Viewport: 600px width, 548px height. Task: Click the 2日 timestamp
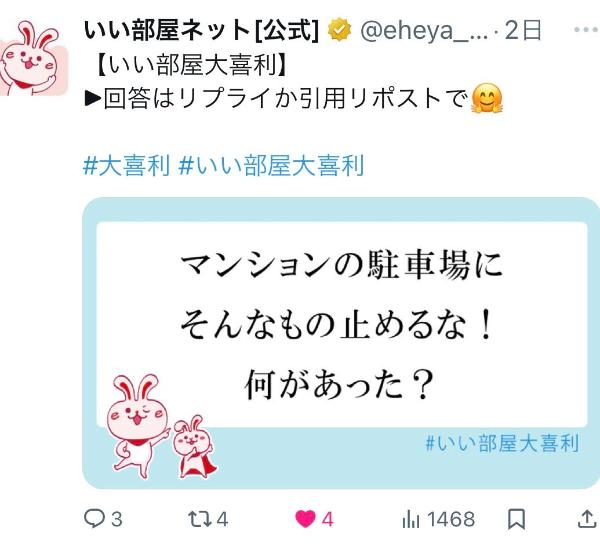(x=523, y=30)
